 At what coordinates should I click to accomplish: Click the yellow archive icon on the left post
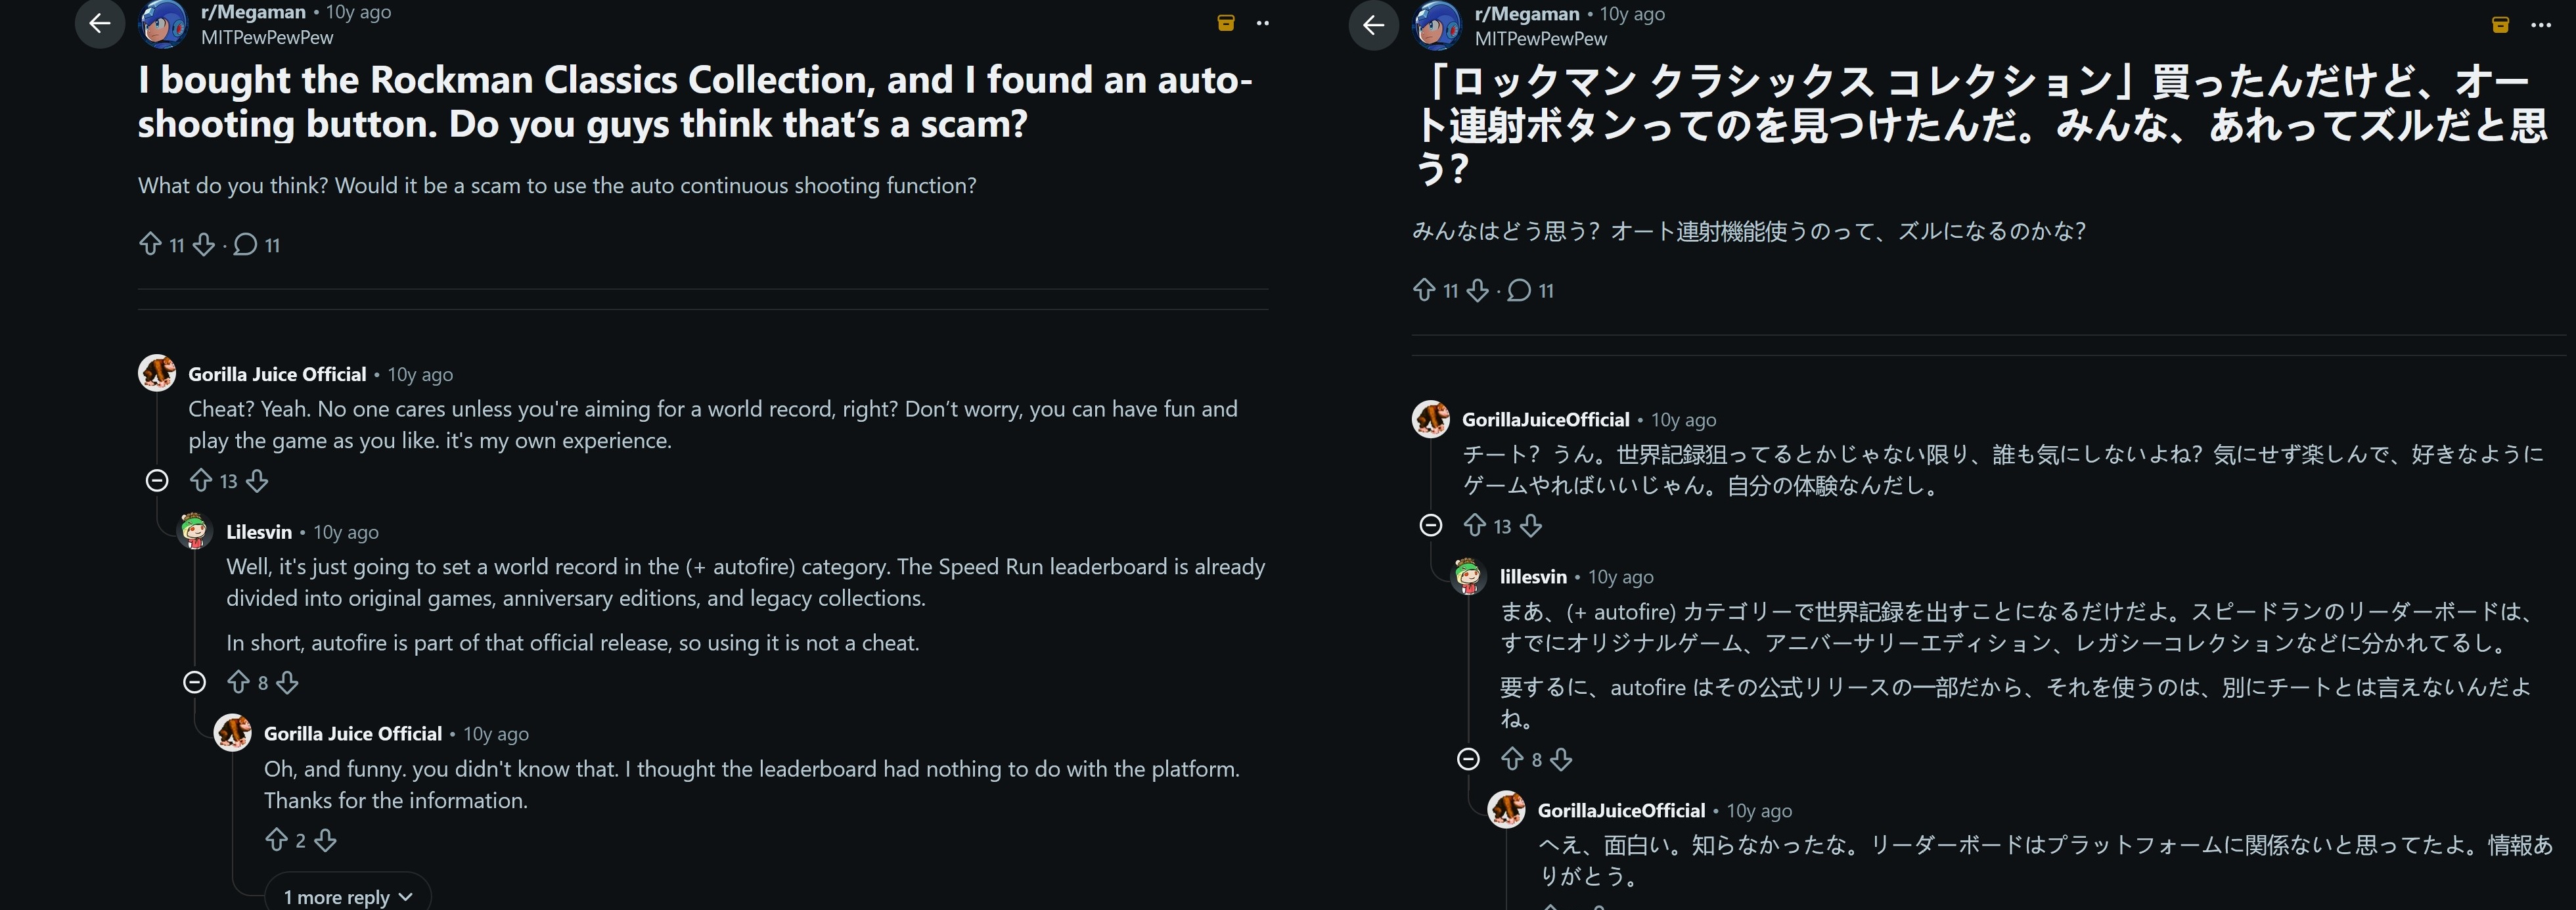click(x=1226, y=23)
